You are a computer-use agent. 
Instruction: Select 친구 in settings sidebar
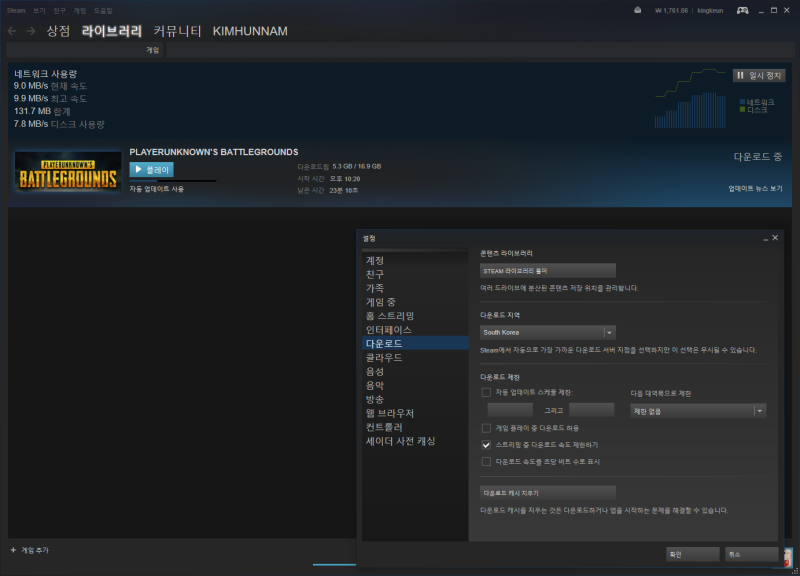[415, 274]
